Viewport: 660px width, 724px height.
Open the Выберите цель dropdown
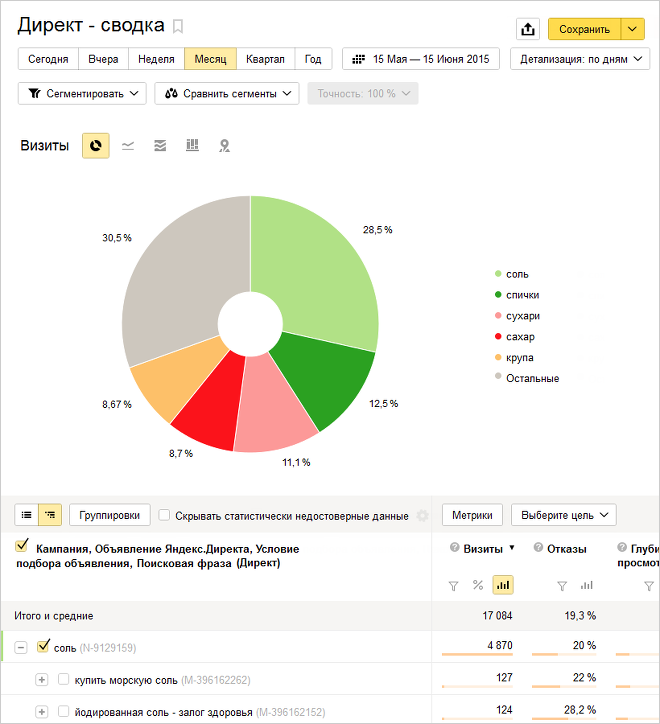(564, 515)
